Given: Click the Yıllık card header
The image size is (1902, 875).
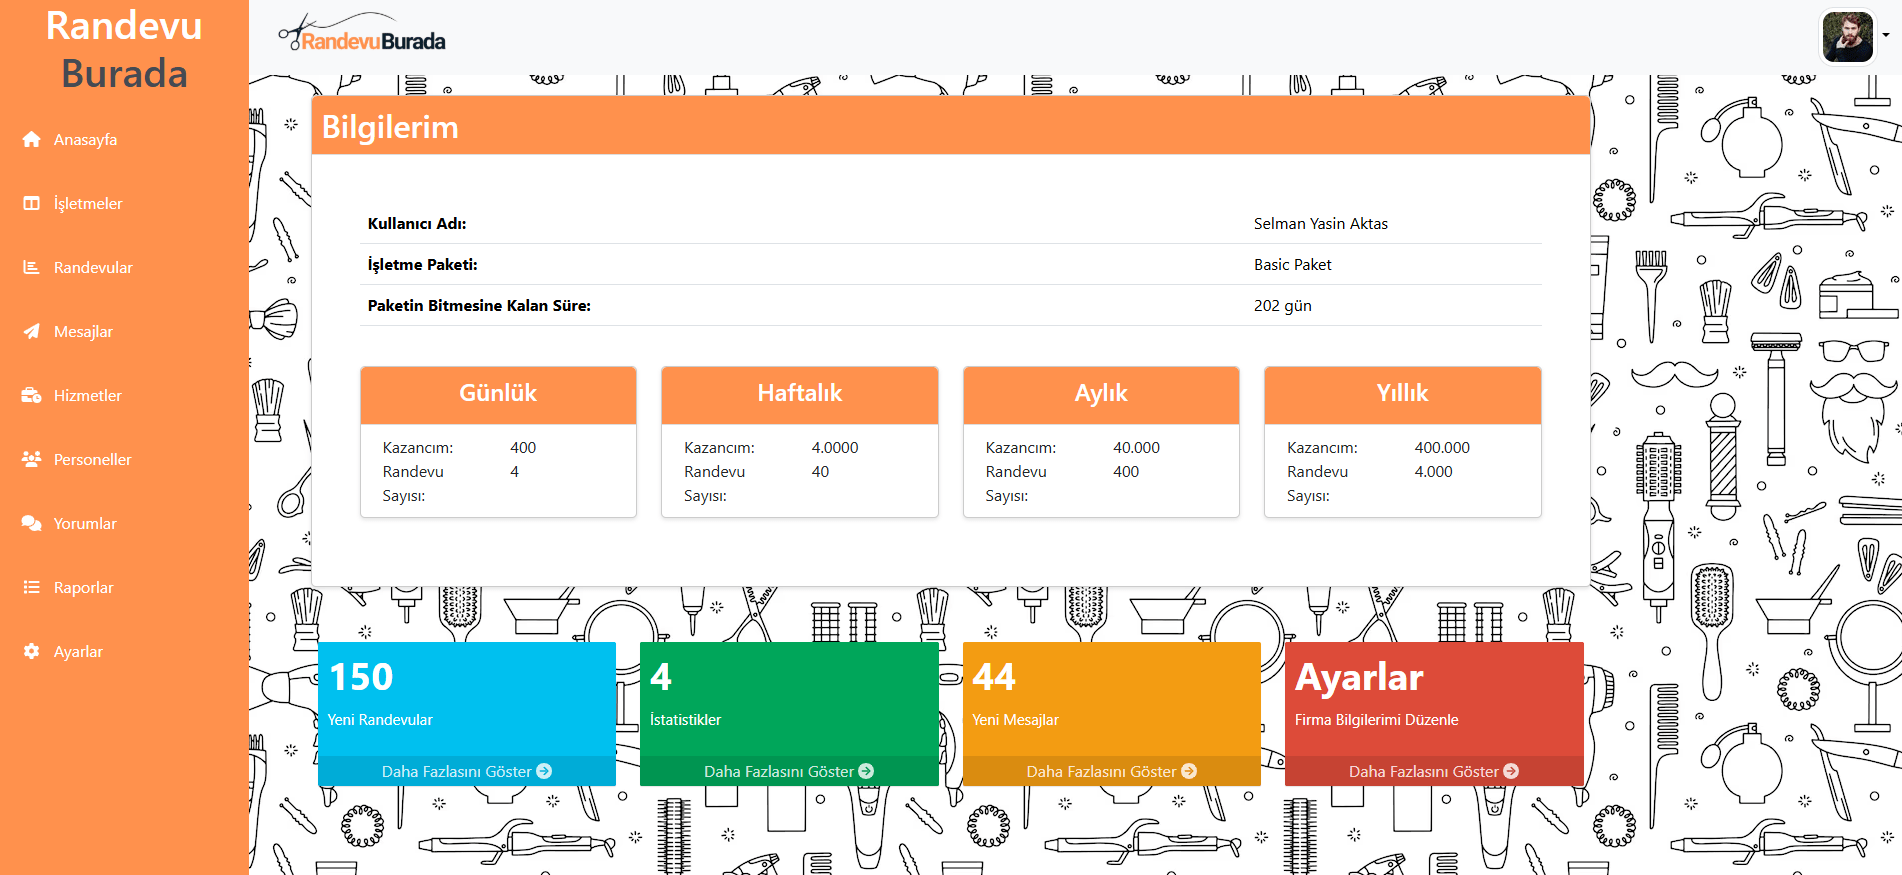Looking at the screenshot, I should [x=1403, y=394].
